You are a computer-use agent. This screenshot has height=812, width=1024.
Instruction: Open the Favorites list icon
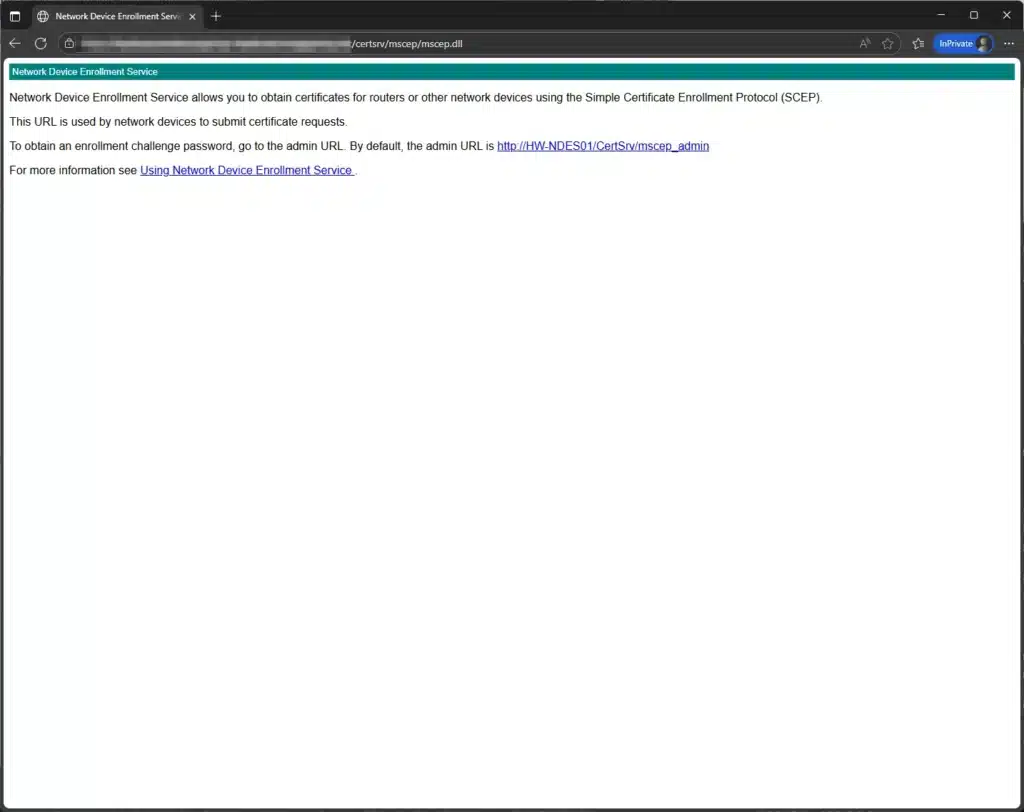pos(918,44)
